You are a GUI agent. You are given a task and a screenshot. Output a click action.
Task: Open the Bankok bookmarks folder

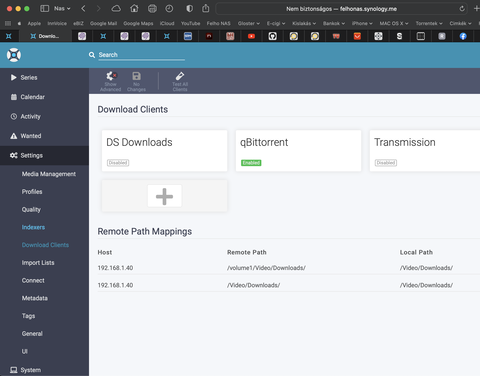334,23
